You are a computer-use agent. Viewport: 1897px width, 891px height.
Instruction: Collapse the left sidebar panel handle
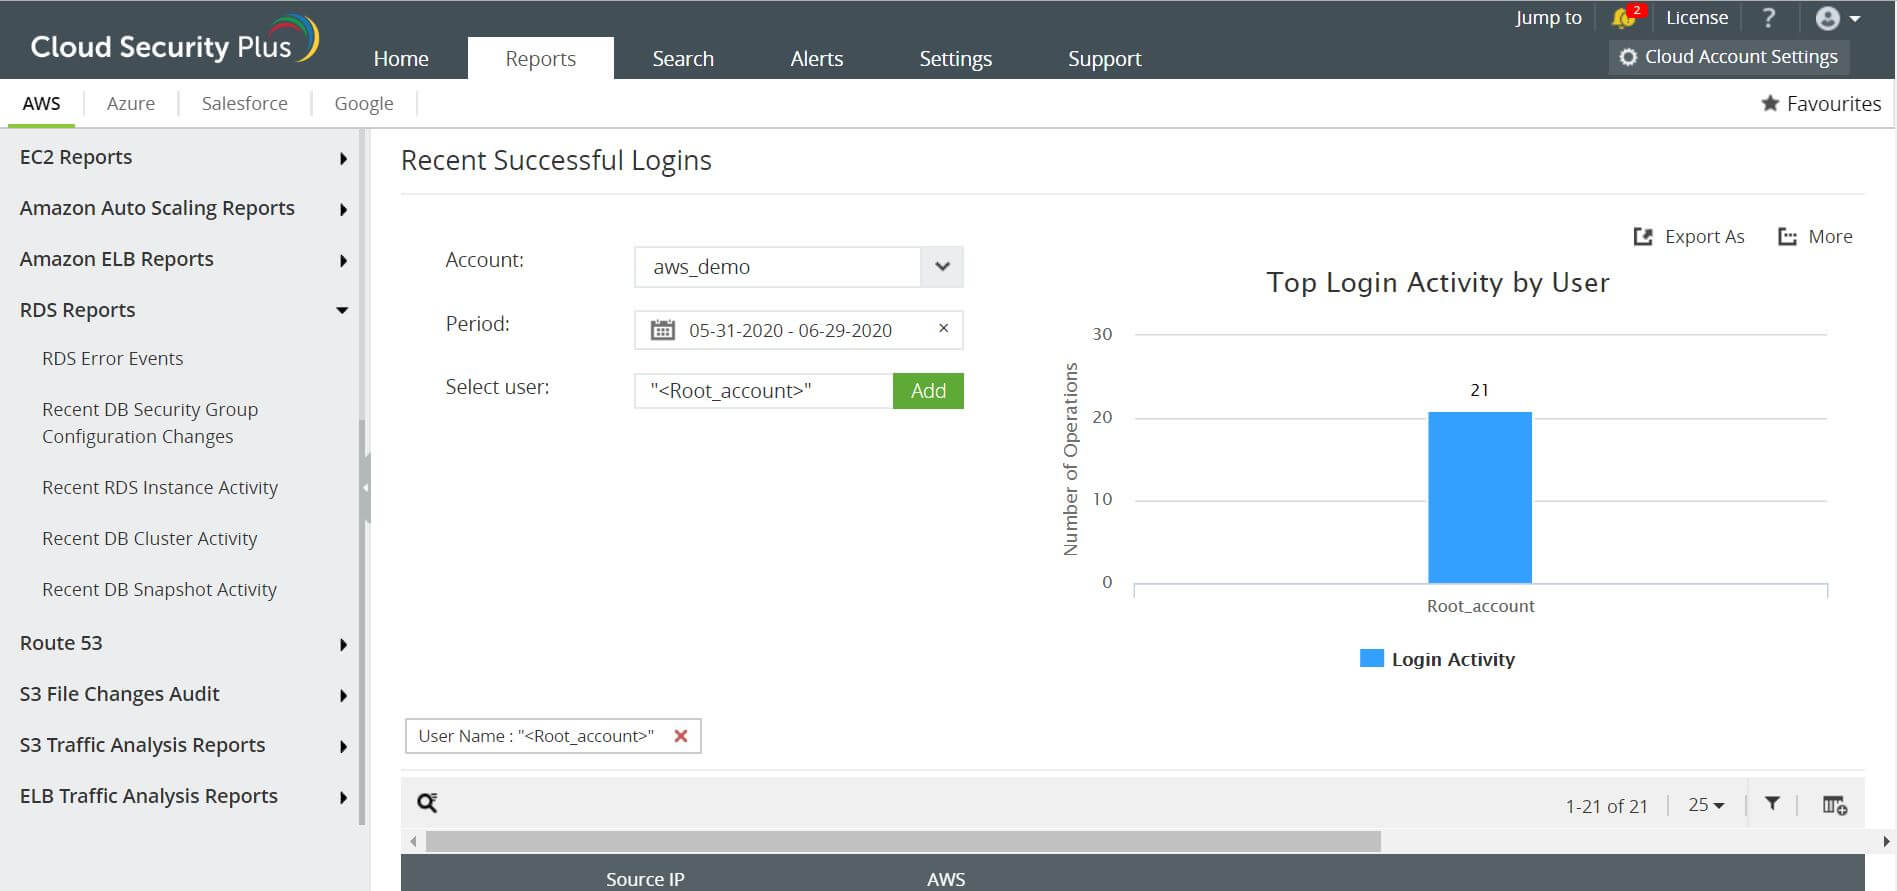pos(366,488)
